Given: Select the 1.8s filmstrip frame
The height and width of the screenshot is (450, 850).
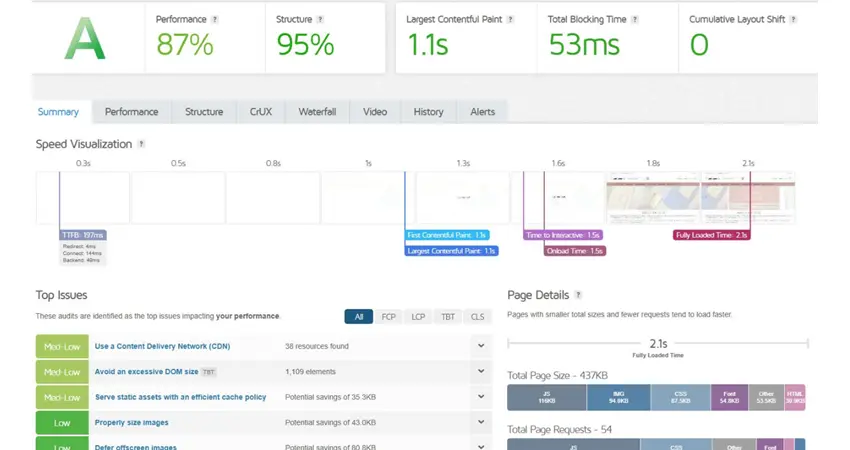Looking at the screenshot, I should pyautogui.click(x=653, y=197).
